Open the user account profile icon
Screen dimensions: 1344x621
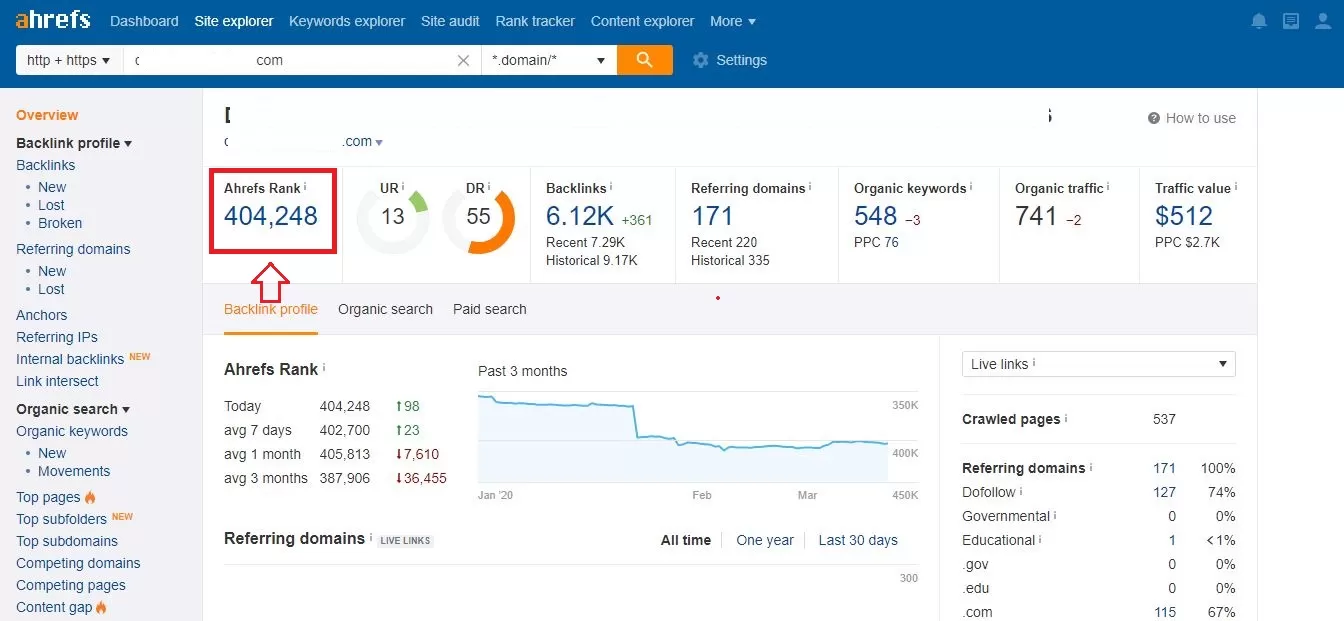click(x=1323, y=21)
